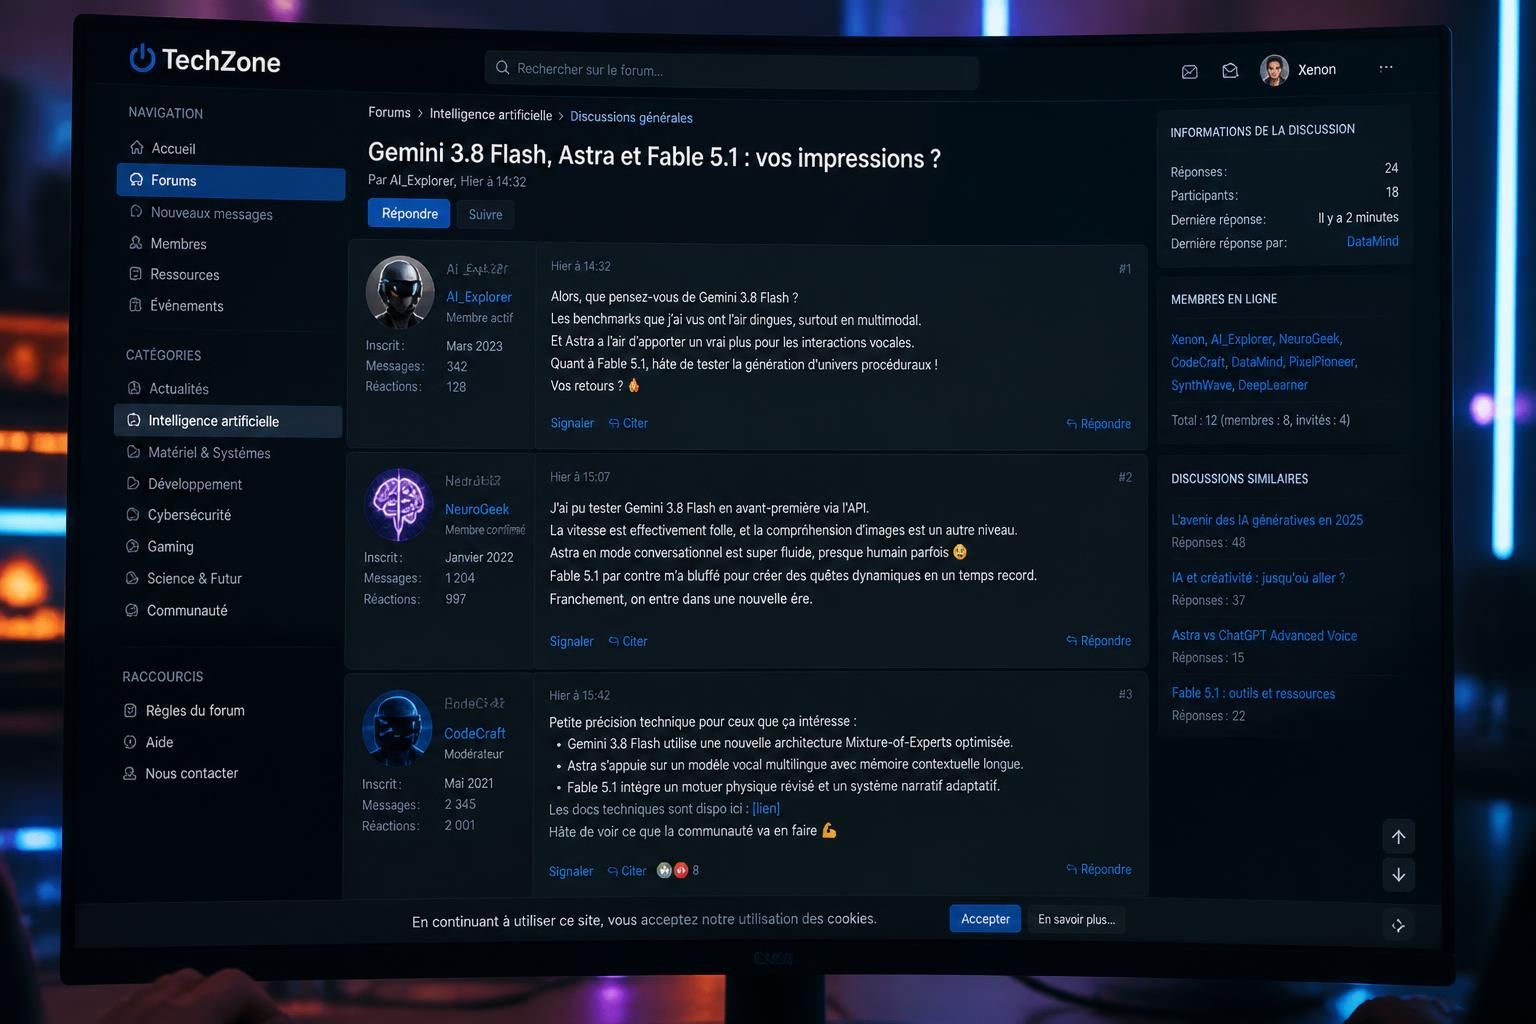Screen dimensions: 1536x1024
Task: Open online member DeepLearner
Action: (x=1273, y=385)
